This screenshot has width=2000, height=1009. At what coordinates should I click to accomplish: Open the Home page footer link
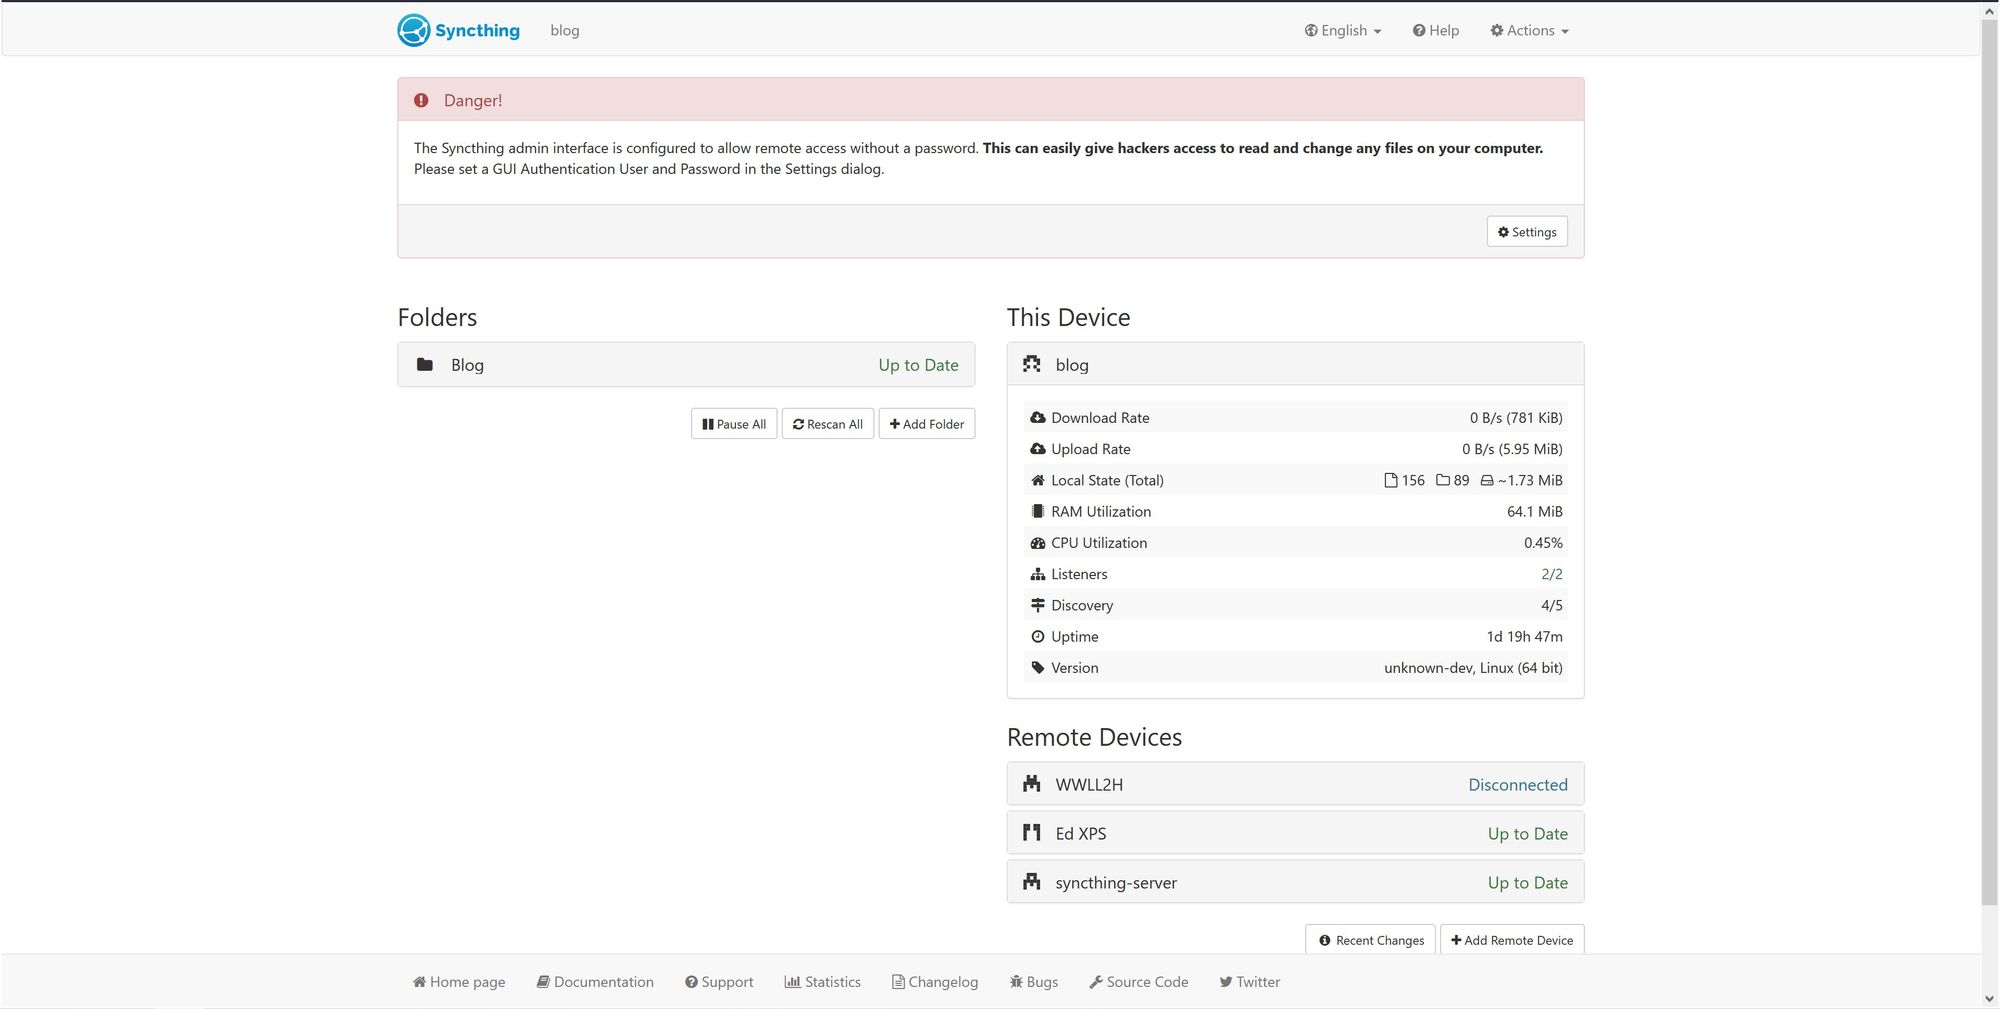pos(459,982)
